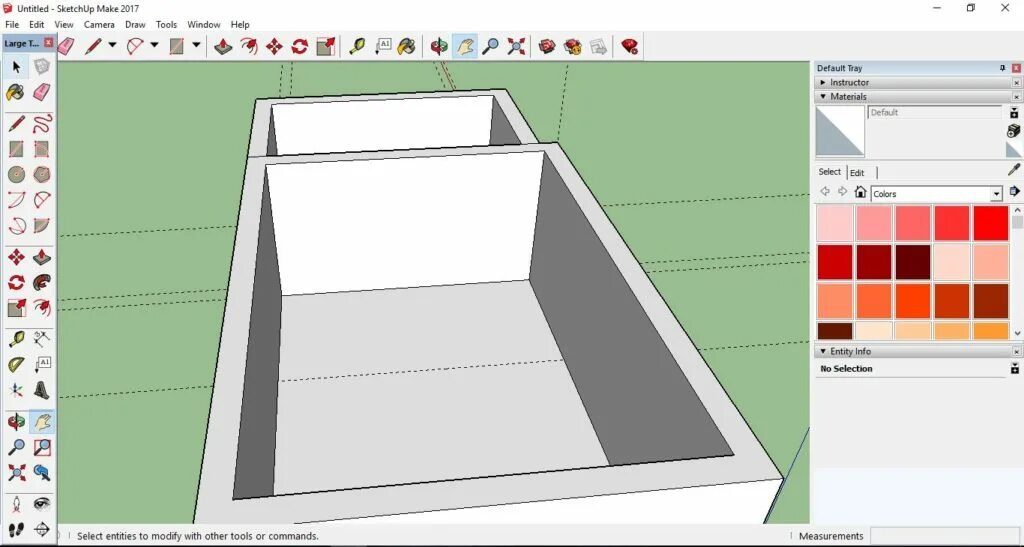The width and height of the screenshot is (1024, 547).
Task: Open the Line tool dropdown arrow
Action: (112, 45)
